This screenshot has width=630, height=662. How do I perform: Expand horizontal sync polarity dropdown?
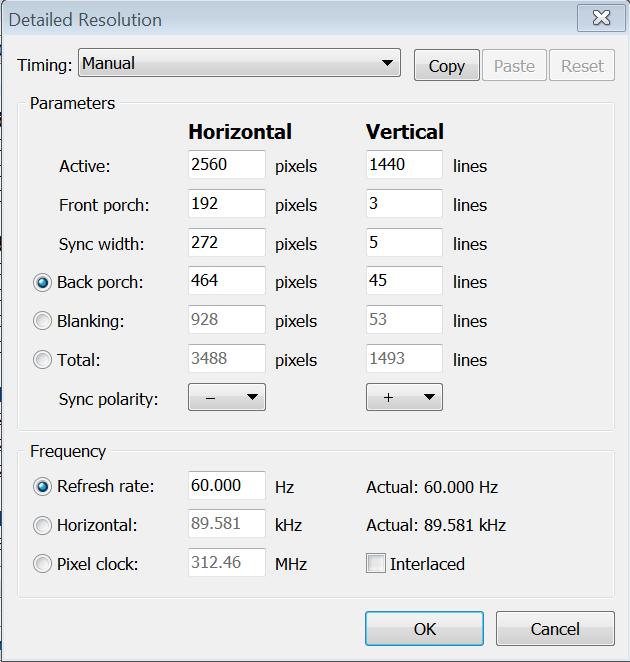coord(226,398)
